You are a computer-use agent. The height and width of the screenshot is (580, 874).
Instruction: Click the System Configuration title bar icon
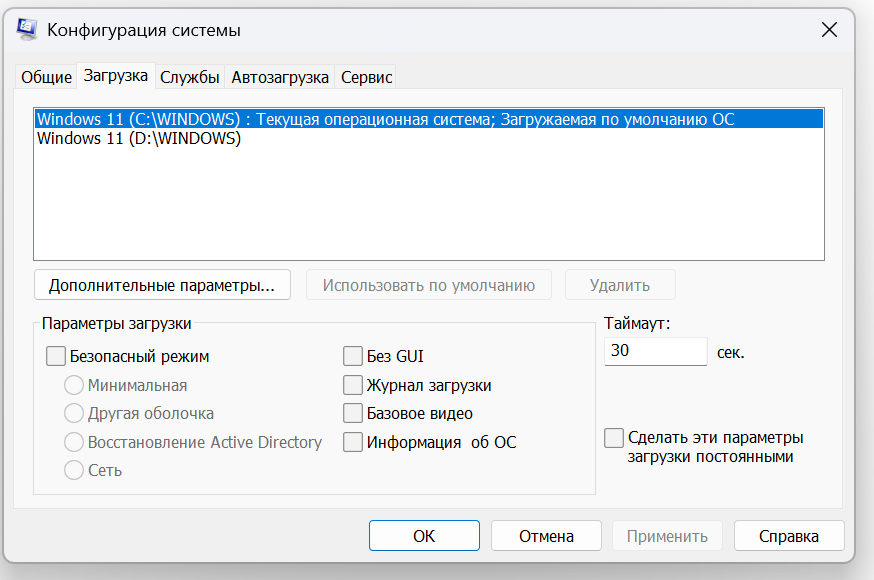click(x=26, y=30)
